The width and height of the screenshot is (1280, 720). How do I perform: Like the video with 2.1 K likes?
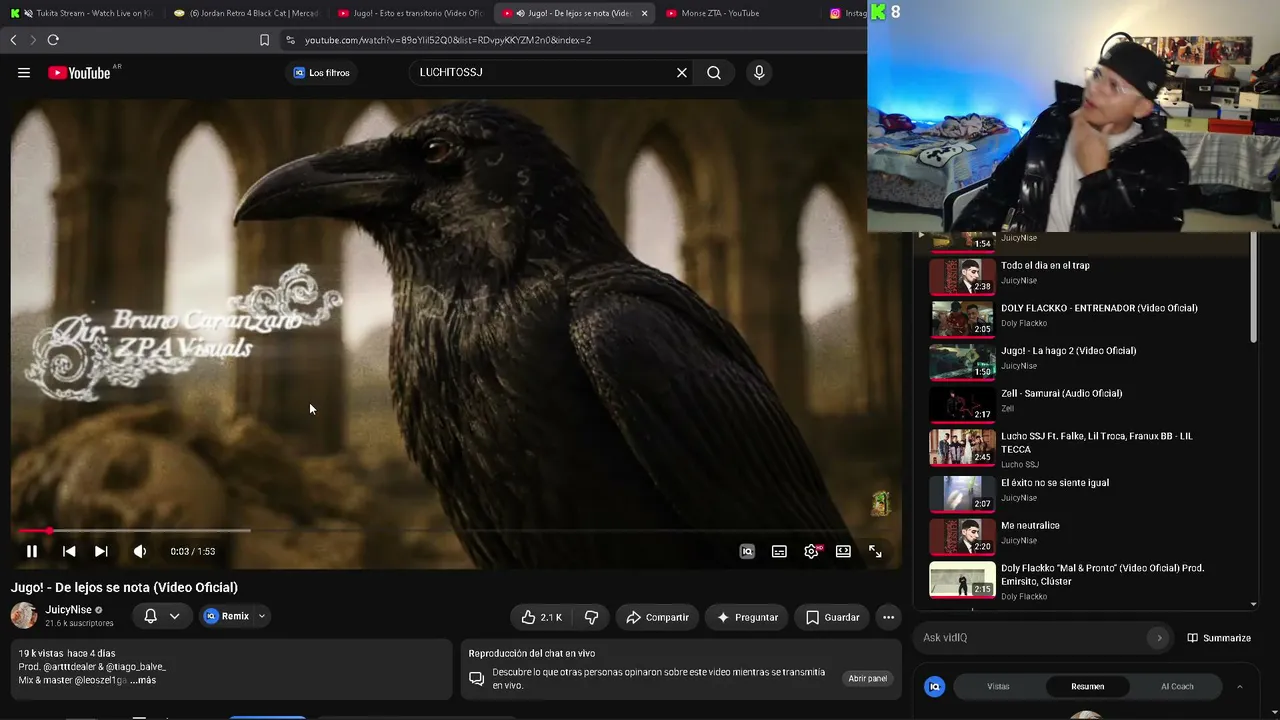pyautogui.click(x=541, y=617)
